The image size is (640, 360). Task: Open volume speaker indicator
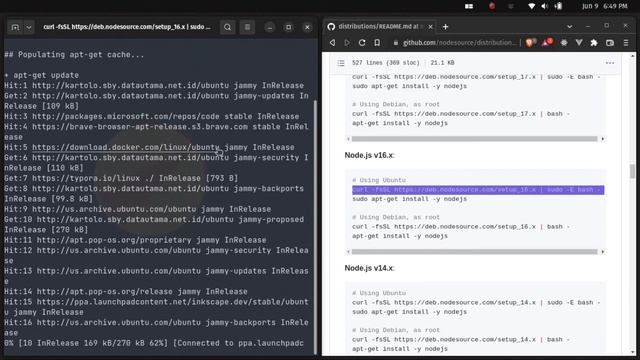tap(545, 6)
